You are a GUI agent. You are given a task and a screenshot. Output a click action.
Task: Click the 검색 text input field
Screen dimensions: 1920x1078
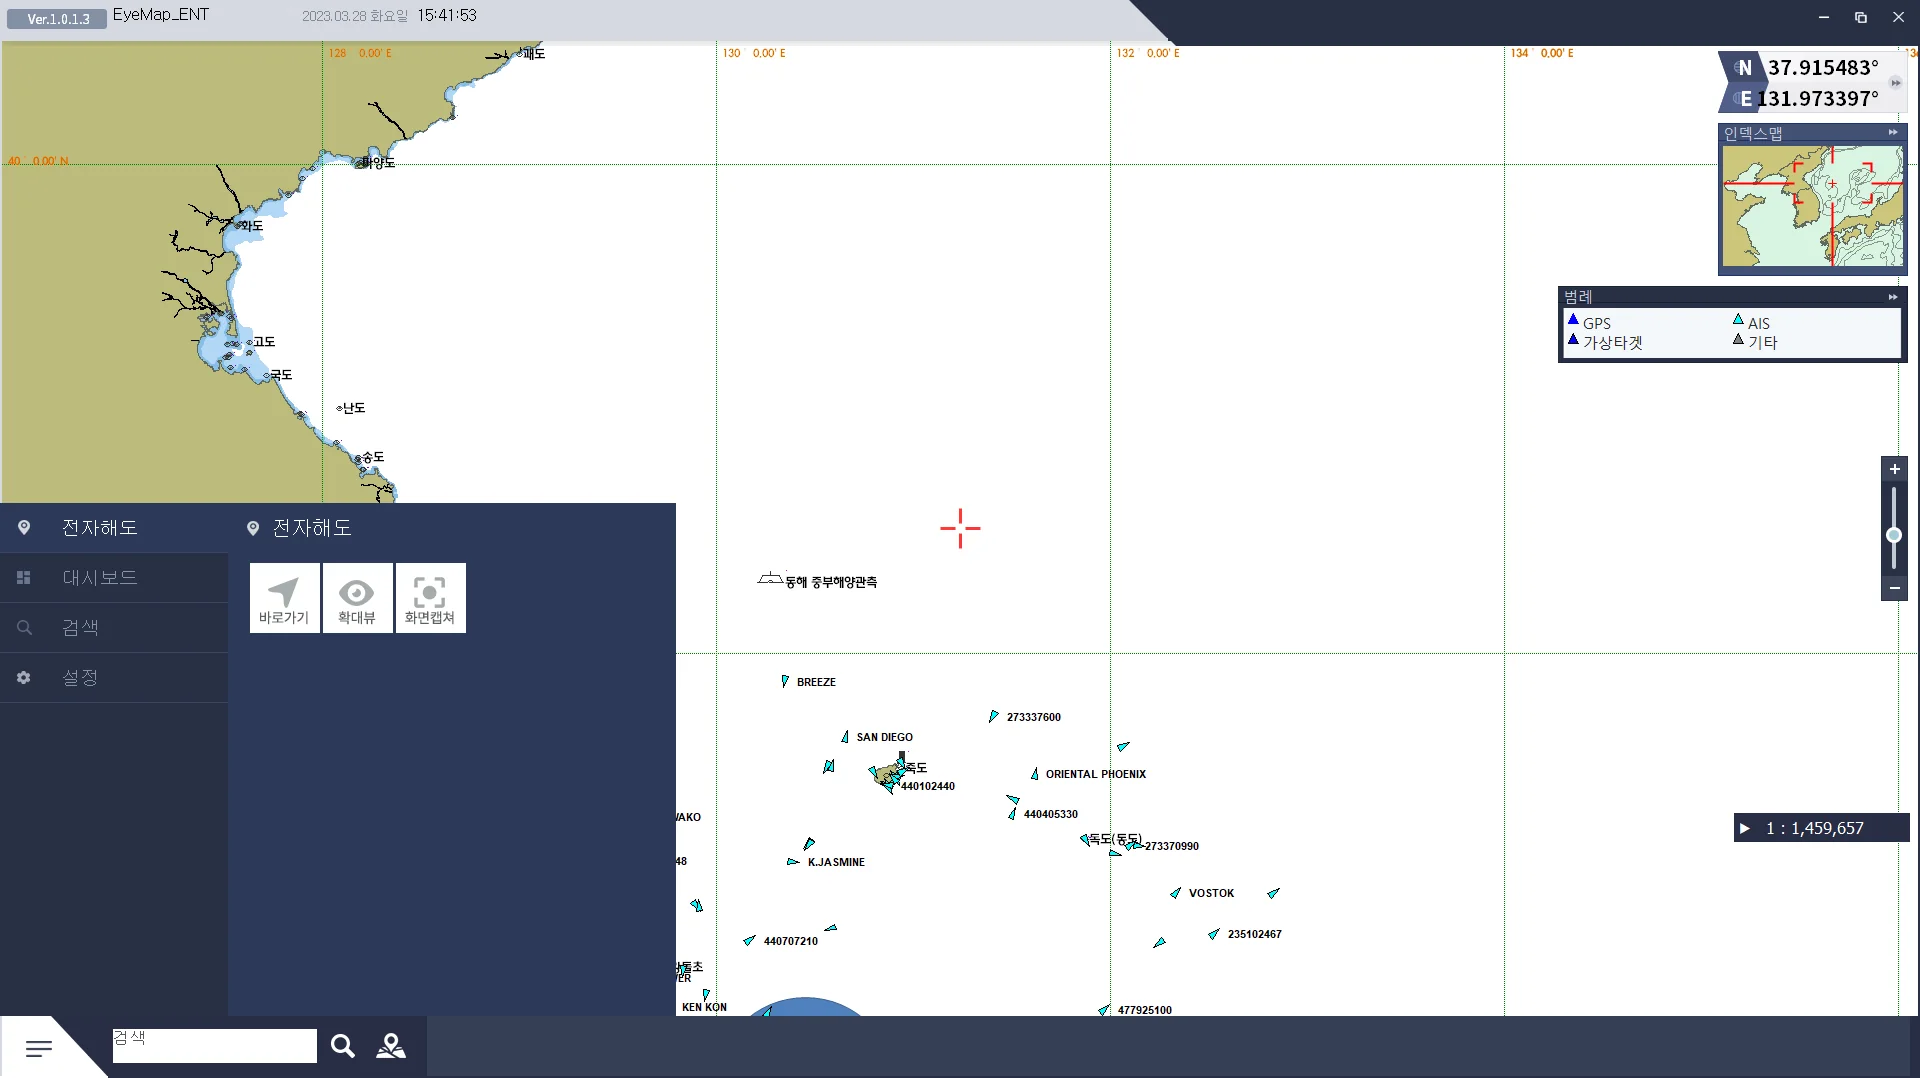click(x=214, y=1046)
